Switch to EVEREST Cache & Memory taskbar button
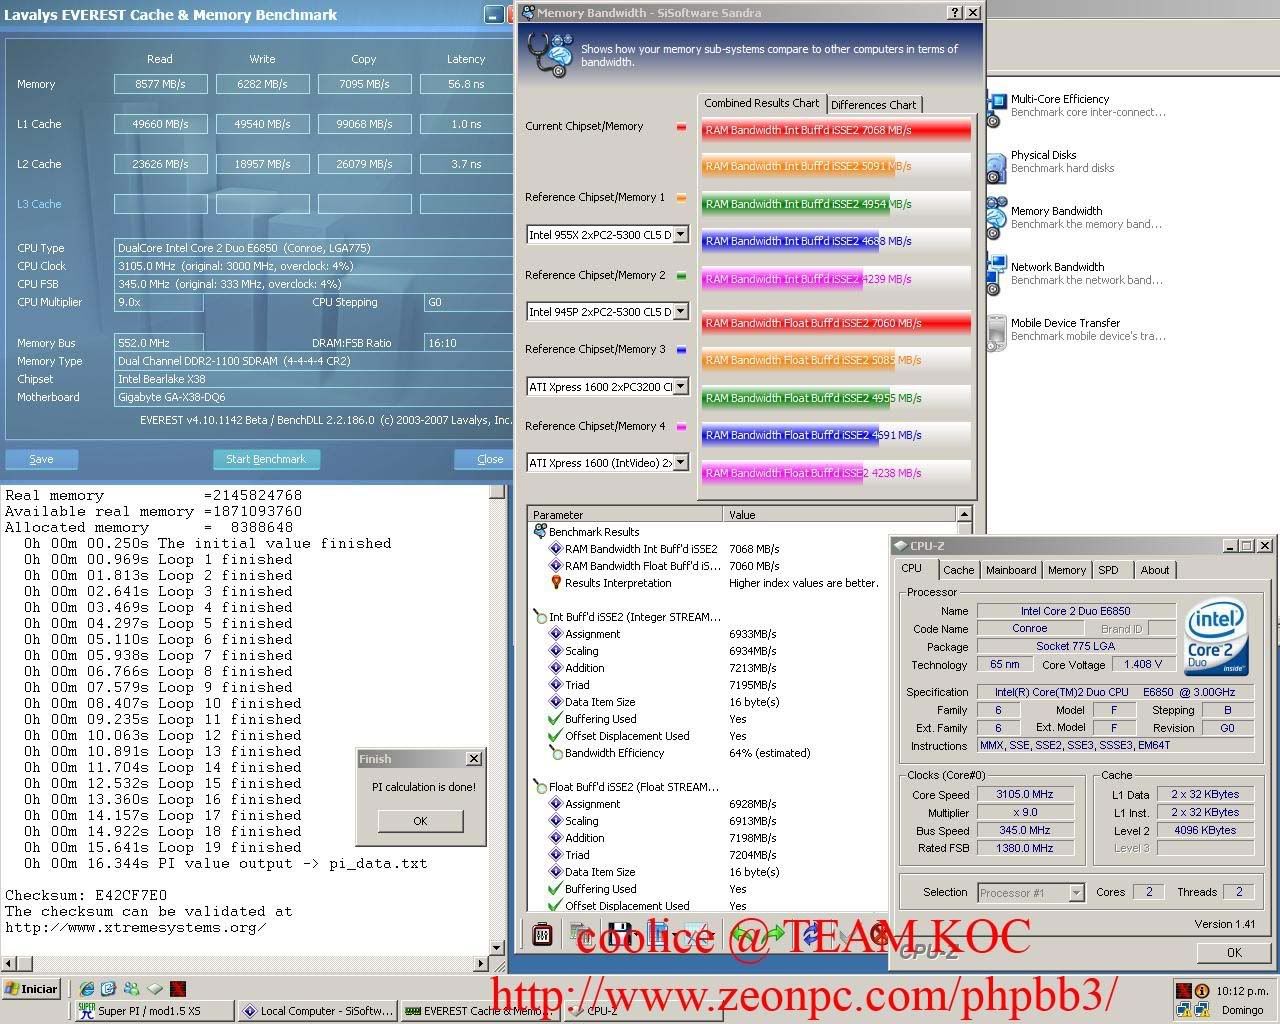 pyautogui.click(x=480, y=1011)
